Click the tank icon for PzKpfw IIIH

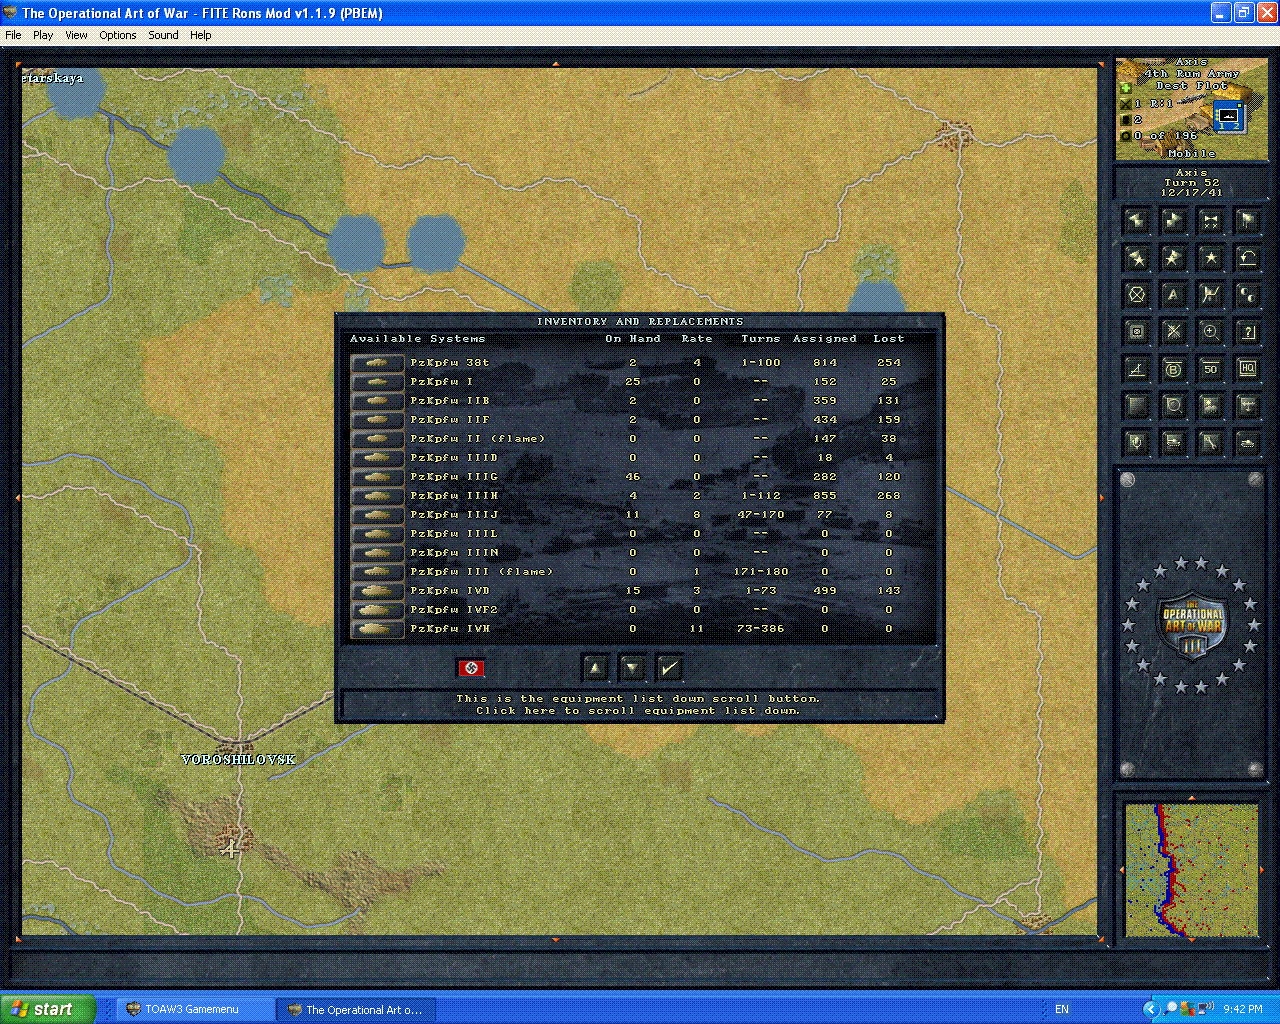377,496
